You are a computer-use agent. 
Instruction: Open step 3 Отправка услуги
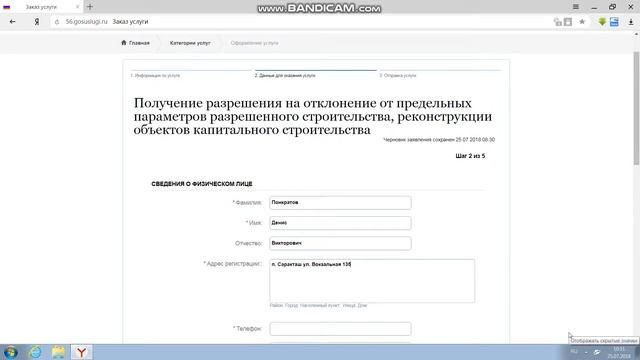click(398, 76)
